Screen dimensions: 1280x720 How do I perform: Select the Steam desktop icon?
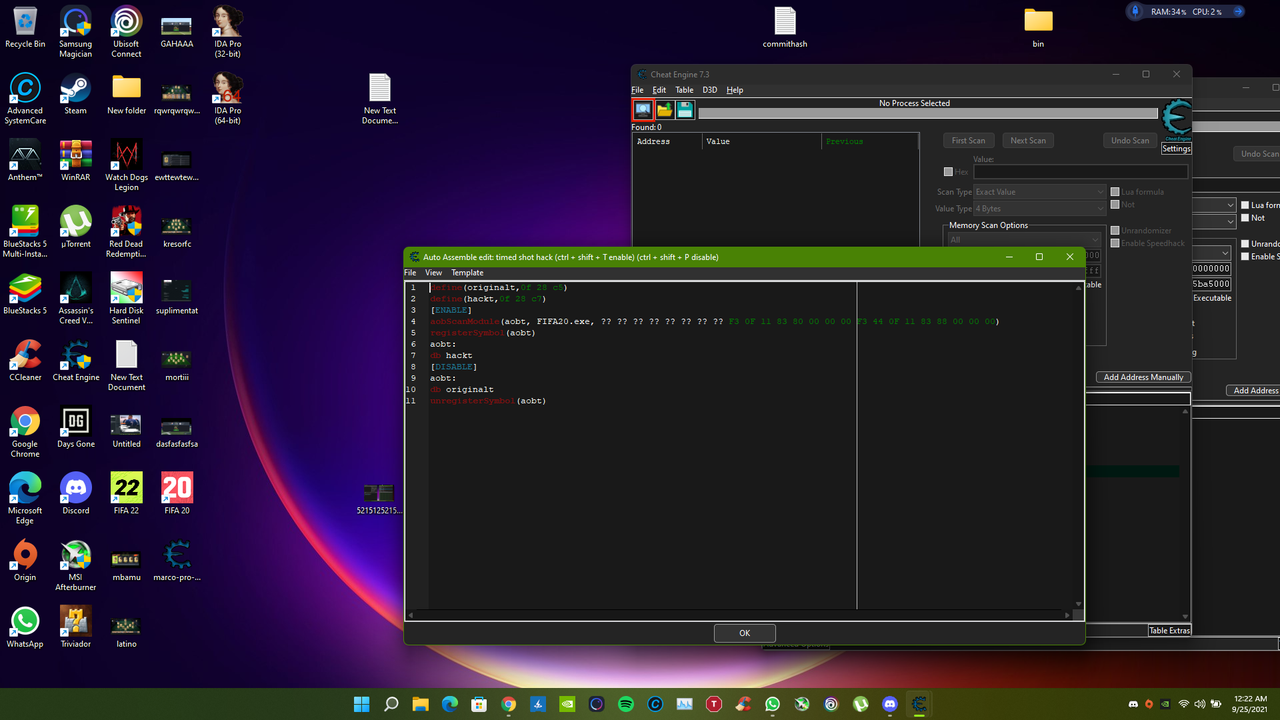coord(76,94)
